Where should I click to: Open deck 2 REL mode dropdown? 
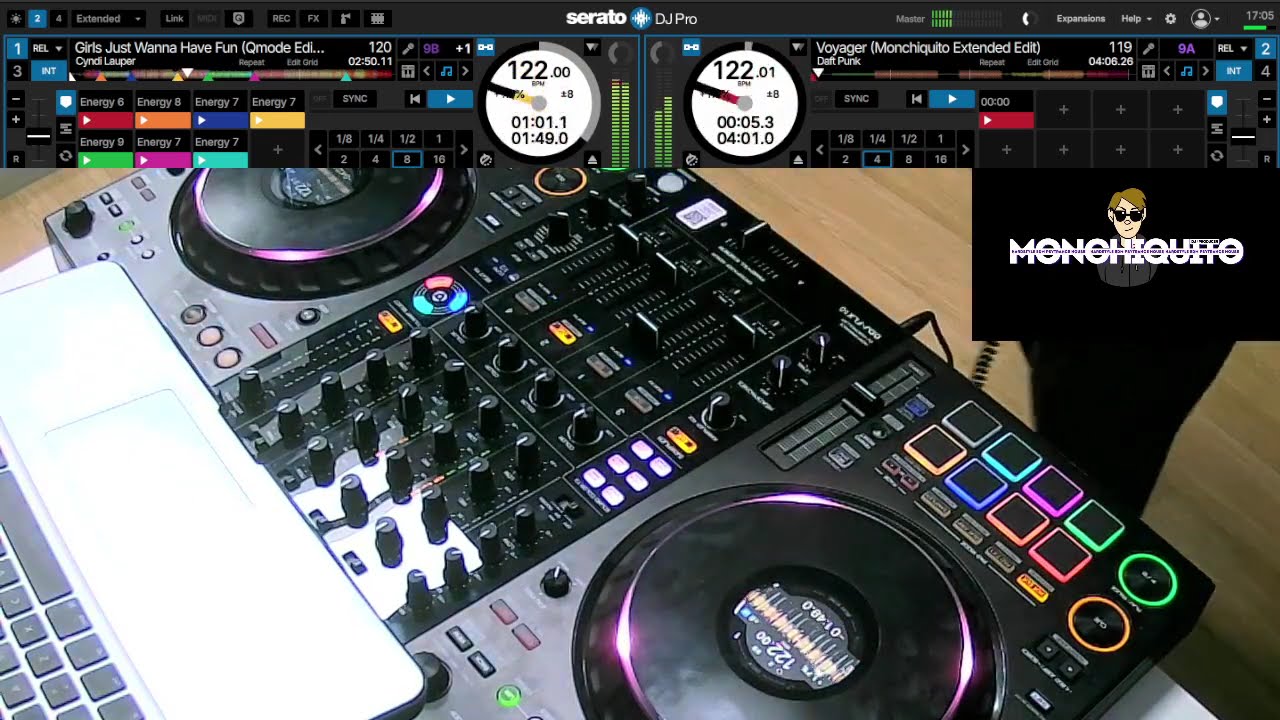click(1232, 48)
